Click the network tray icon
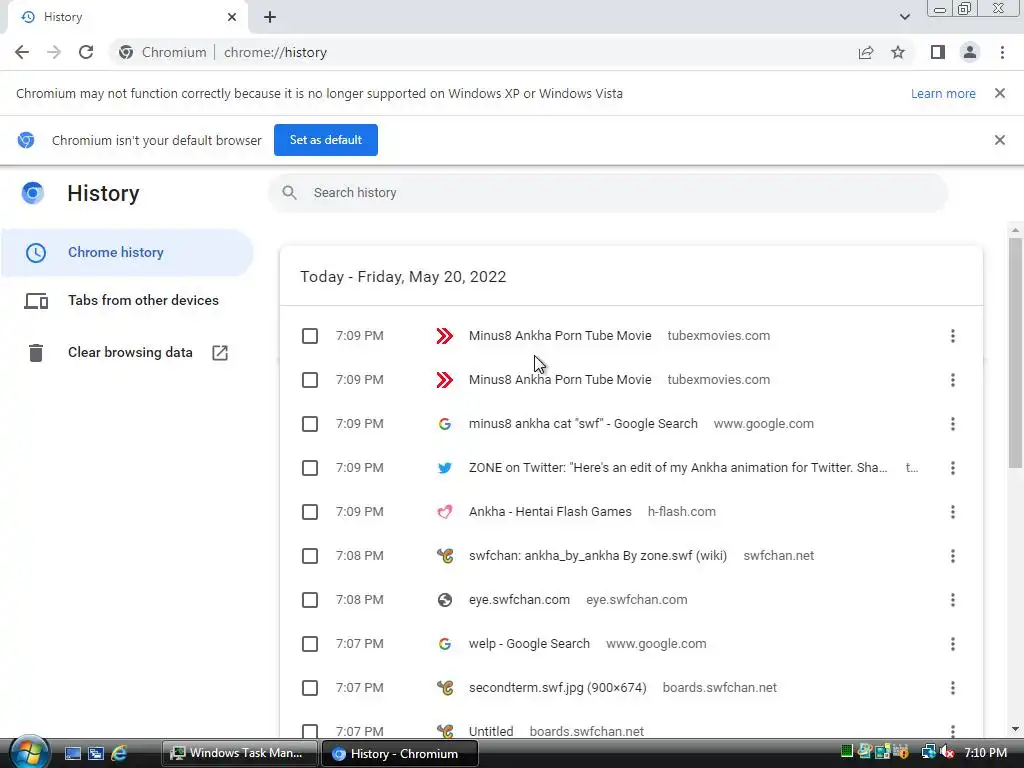This screenshot has width=1024, height=768. coord(928,752)
